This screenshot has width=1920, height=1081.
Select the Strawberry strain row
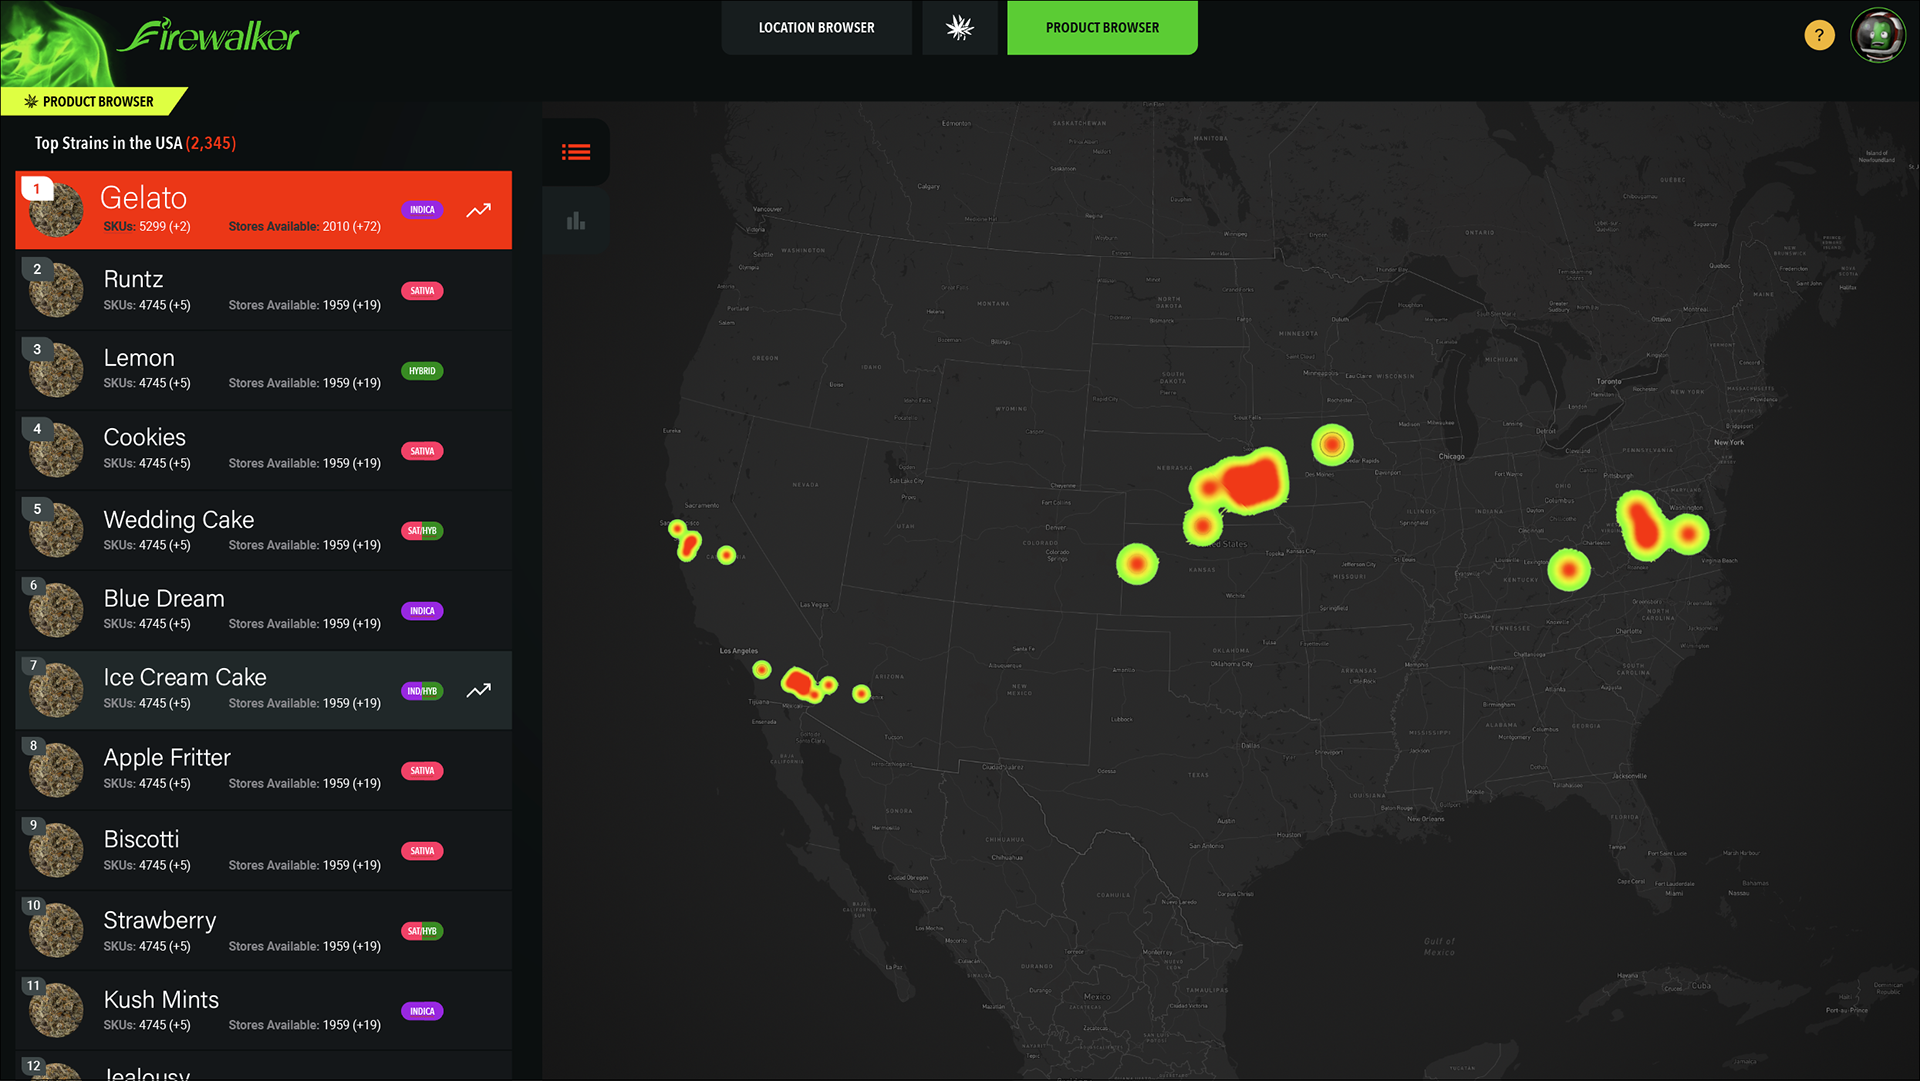[264, 930]
